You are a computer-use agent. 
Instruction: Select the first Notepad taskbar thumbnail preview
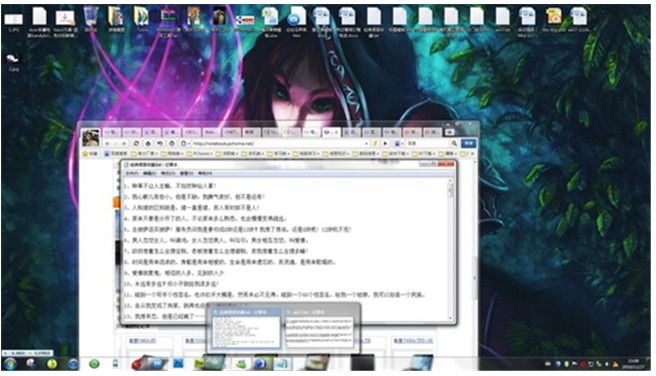tap(246, 330)
